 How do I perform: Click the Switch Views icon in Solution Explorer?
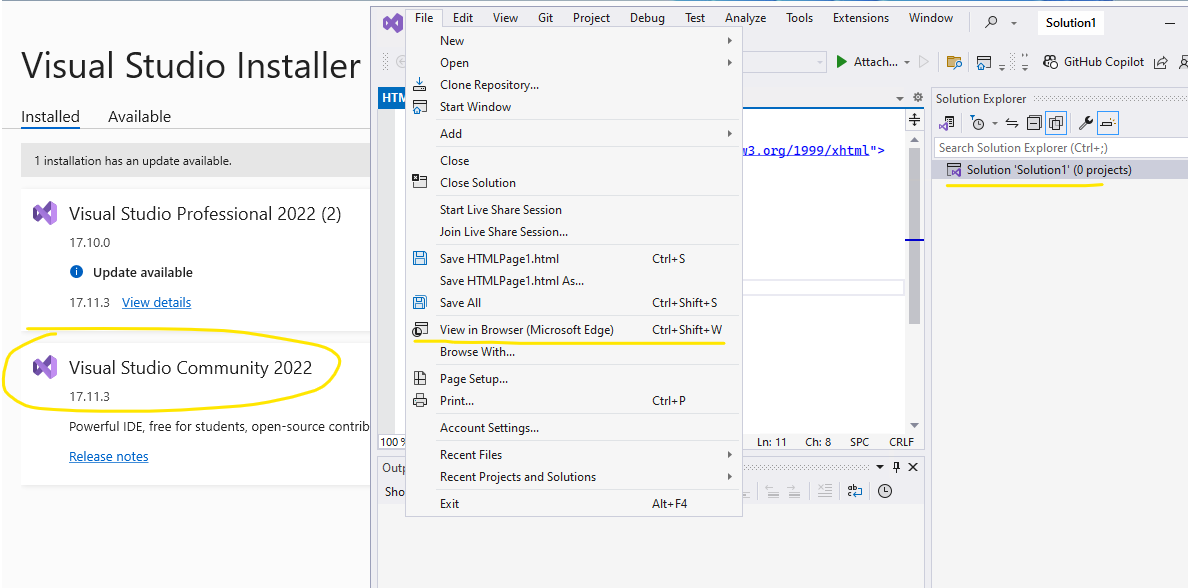(947, 123)
